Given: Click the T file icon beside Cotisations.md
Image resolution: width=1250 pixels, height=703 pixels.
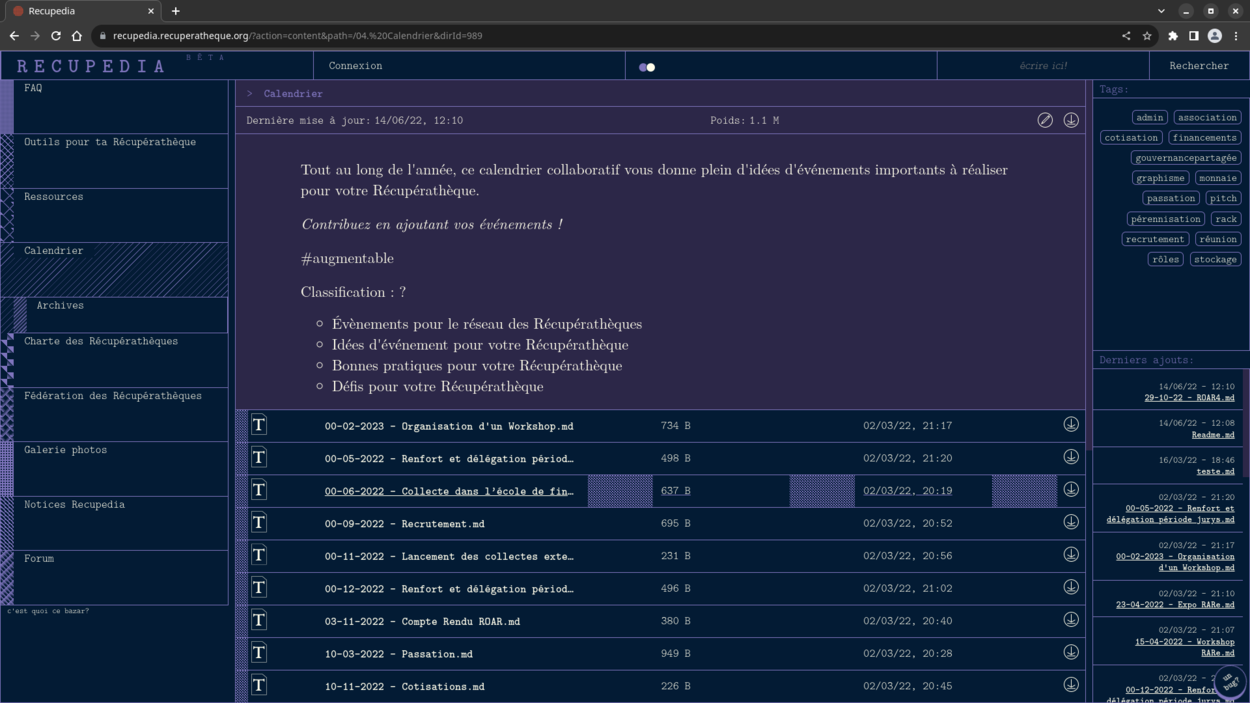Looking at the screenshot, I should (259, 686).
